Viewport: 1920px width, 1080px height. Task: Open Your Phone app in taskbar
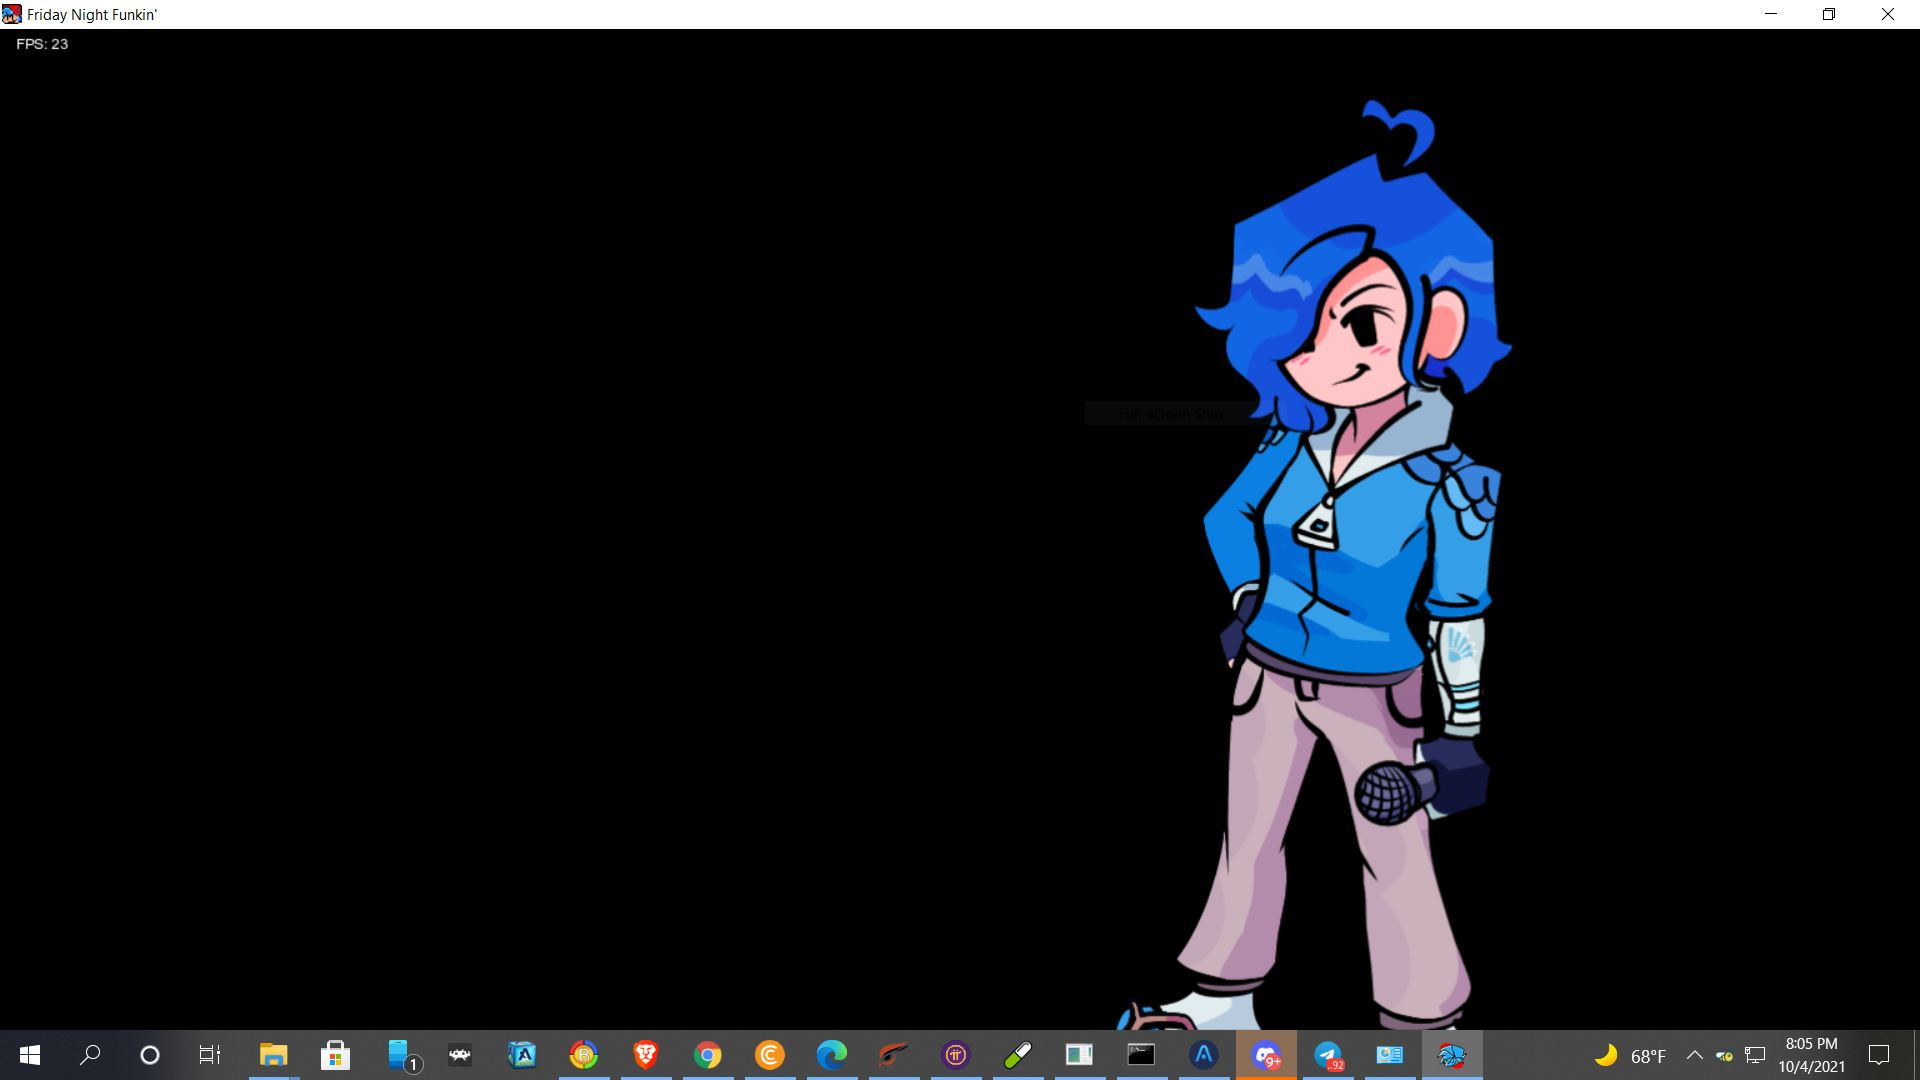[400, 1055]
